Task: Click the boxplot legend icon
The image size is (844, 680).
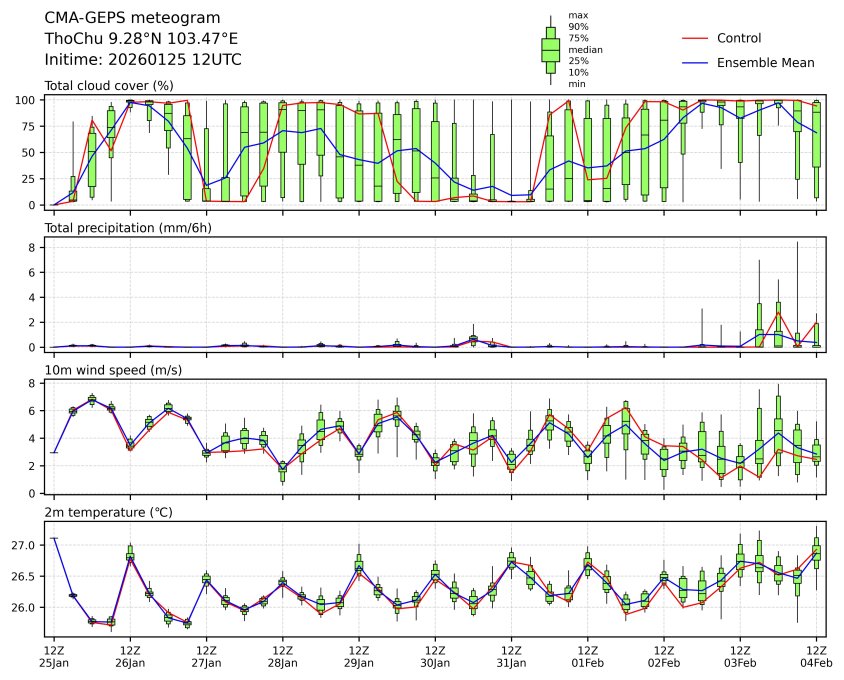Action: click(x=550, y=49)
